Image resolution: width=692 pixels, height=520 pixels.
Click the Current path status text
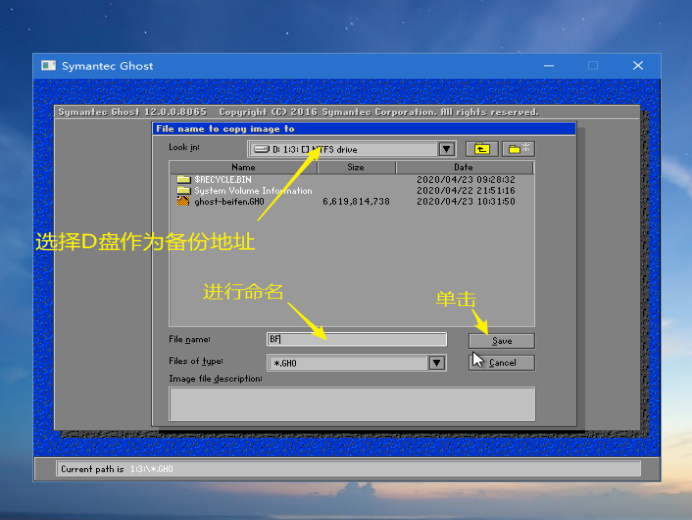point(117,469)
